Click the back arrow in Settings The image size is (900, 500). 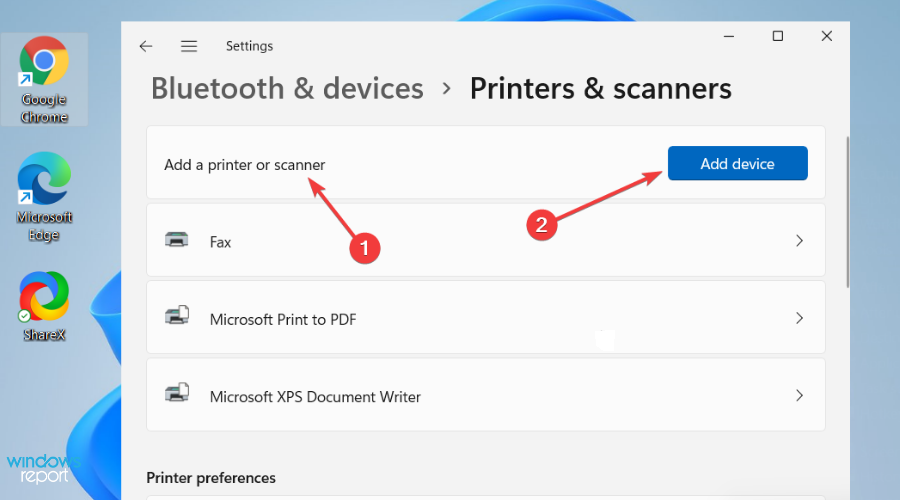point(146,46)
